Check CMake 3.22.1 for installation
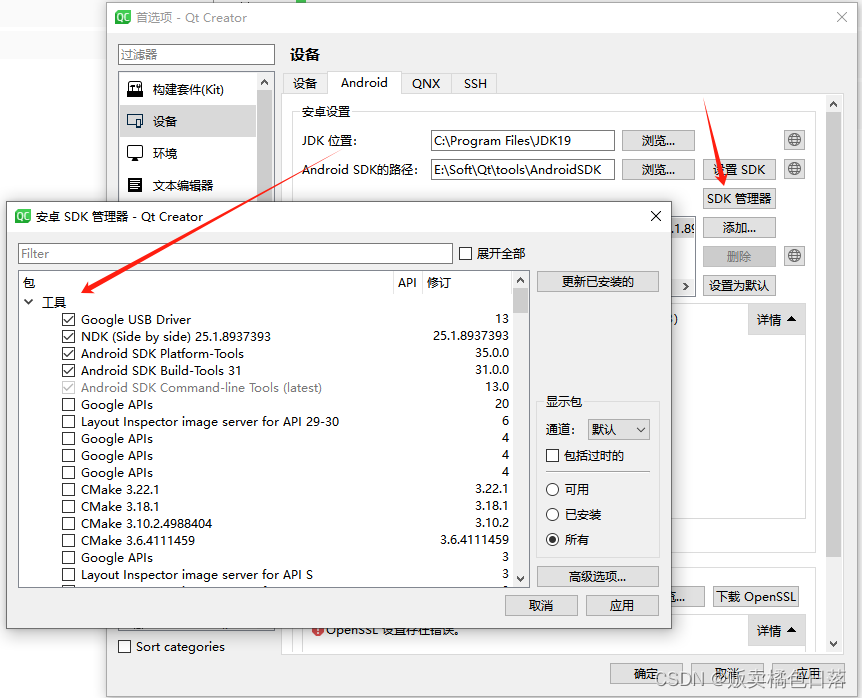 tap(68, 489)
